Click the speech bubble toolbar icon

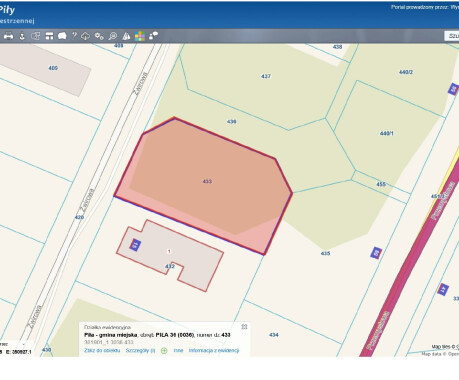tap(62, 36)
